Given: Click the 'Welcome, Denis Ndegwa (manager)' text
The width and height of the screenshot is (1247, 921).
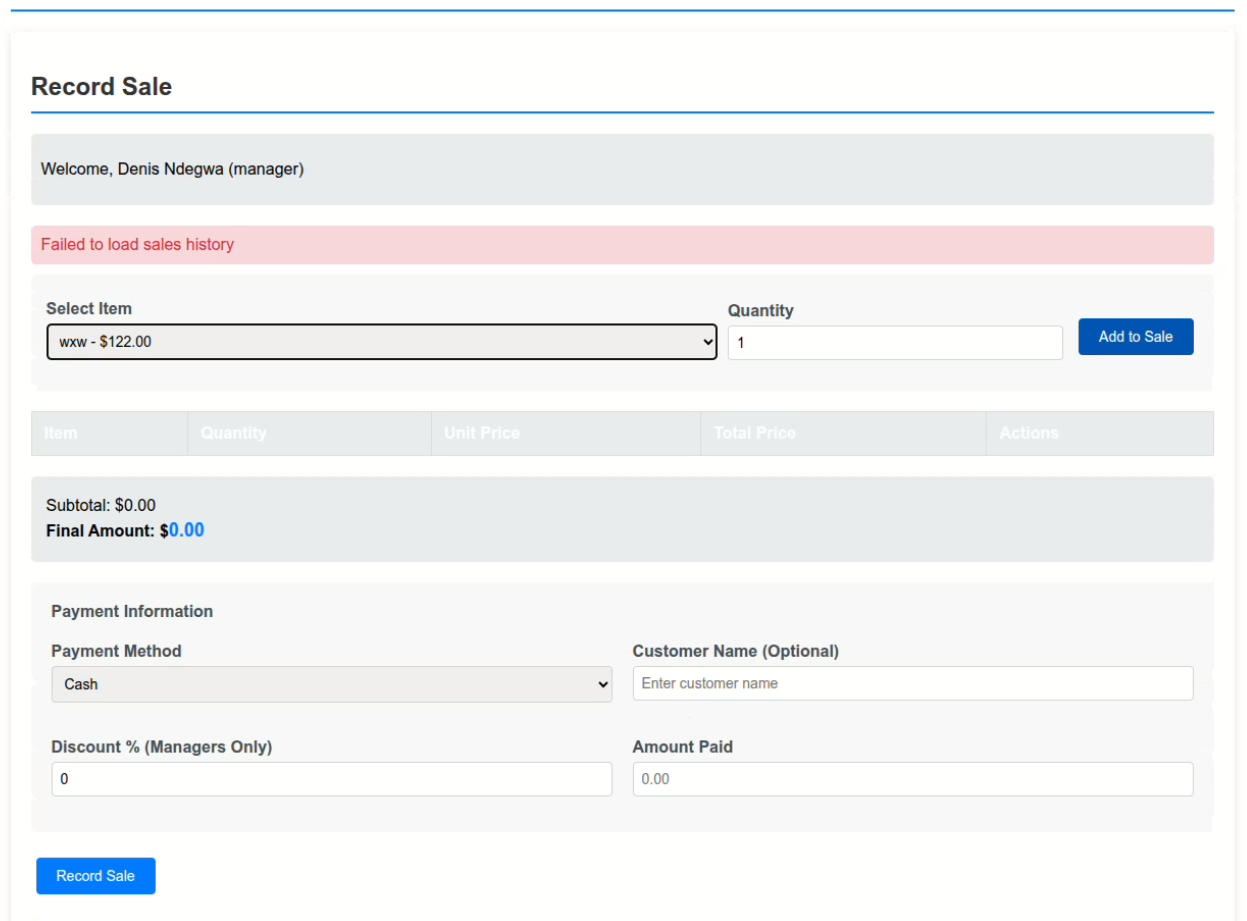Looking at the screenshot, I should (172, 169).
